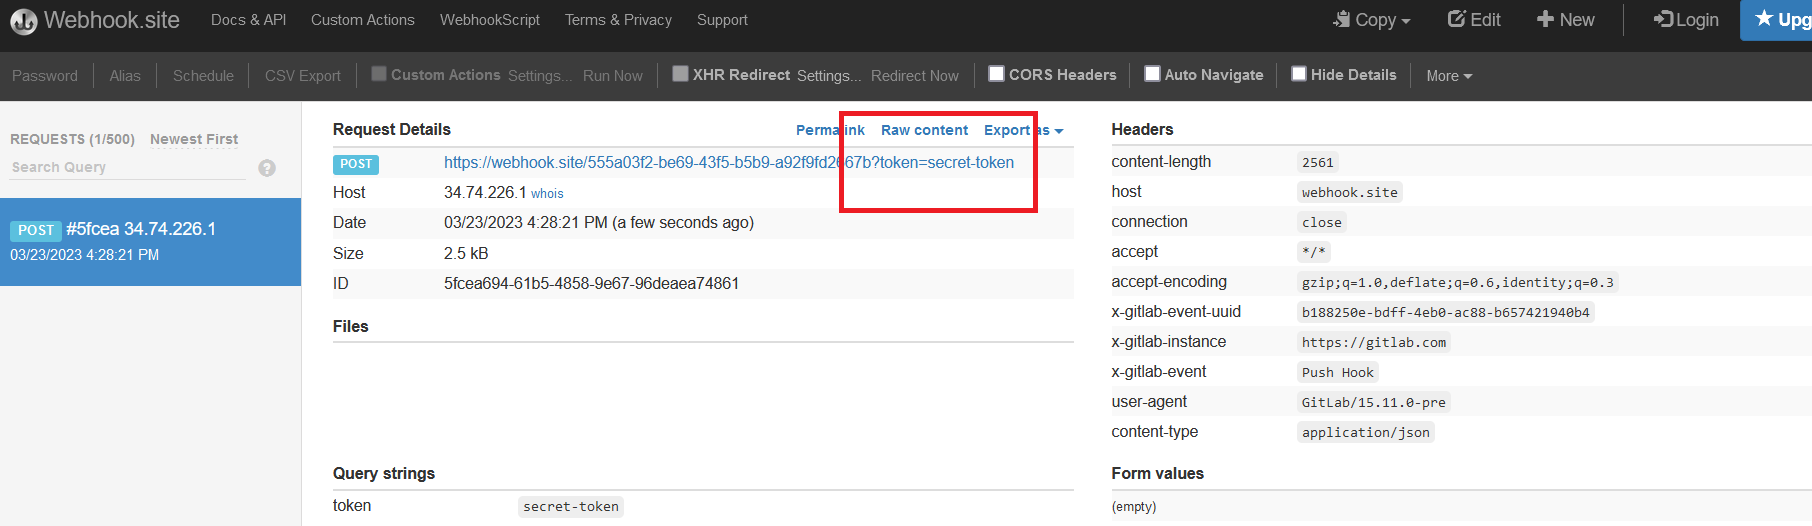The height and width of the screenshot is (526, 1812).
Task: Expand the More dropdown menu
Action: [1448, 76]
